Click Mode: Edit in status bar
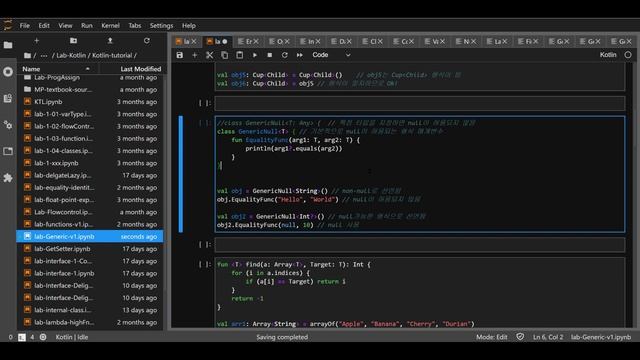This screenshot has width=640, height=360. [x=491, y=337]
